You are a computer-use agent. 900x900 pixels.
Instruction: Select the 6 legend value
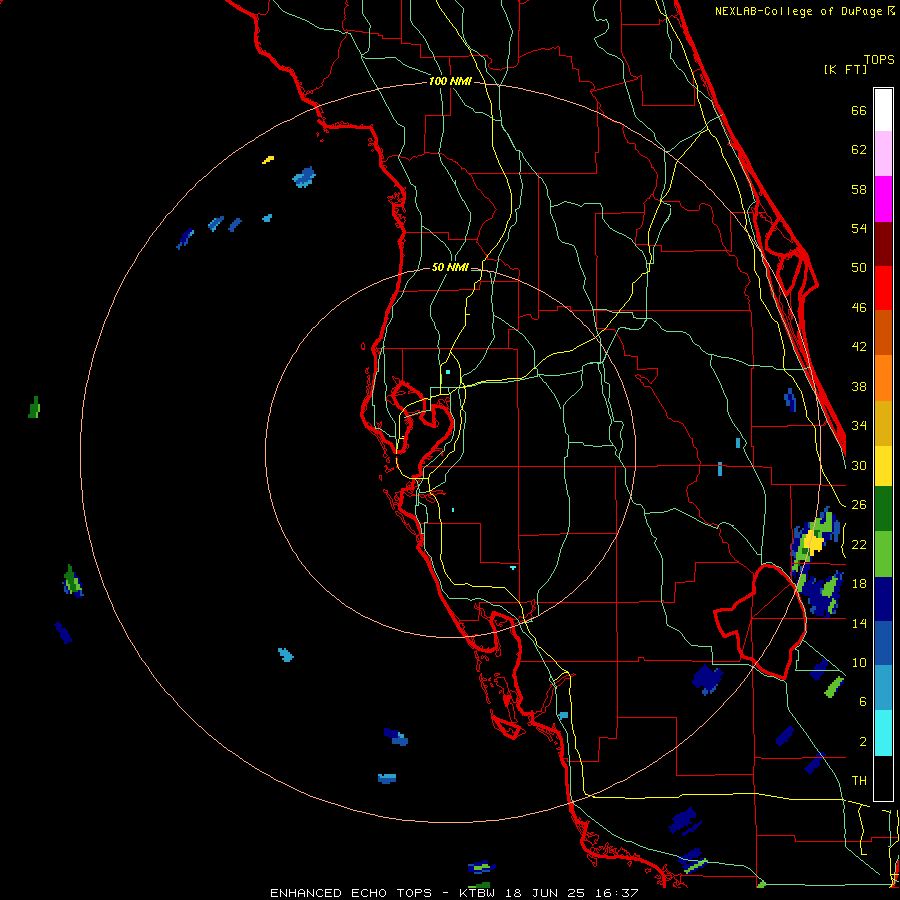pos(863,702)
